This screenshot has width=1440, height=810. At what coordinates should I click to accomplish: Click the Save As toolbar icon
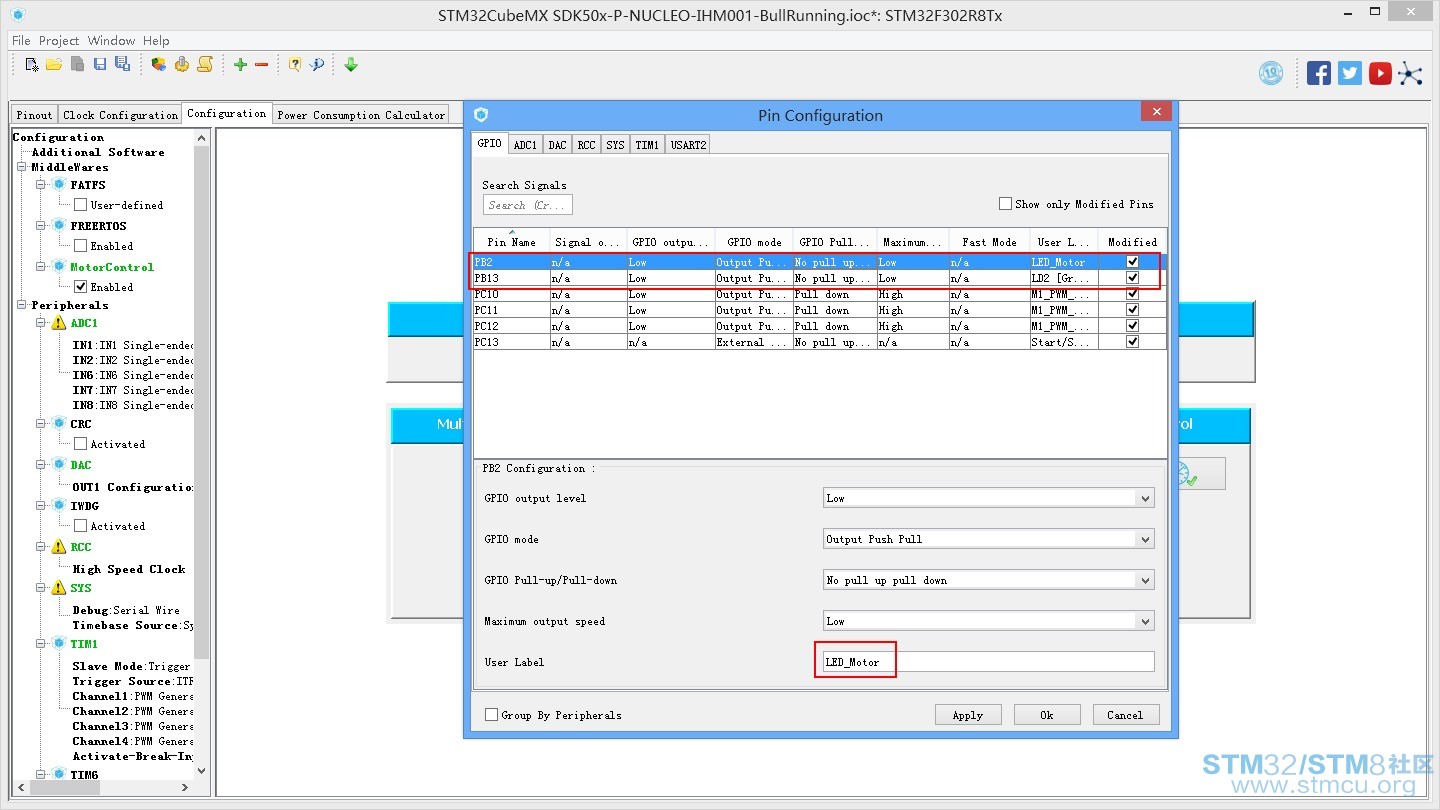(x=122, y=65)
